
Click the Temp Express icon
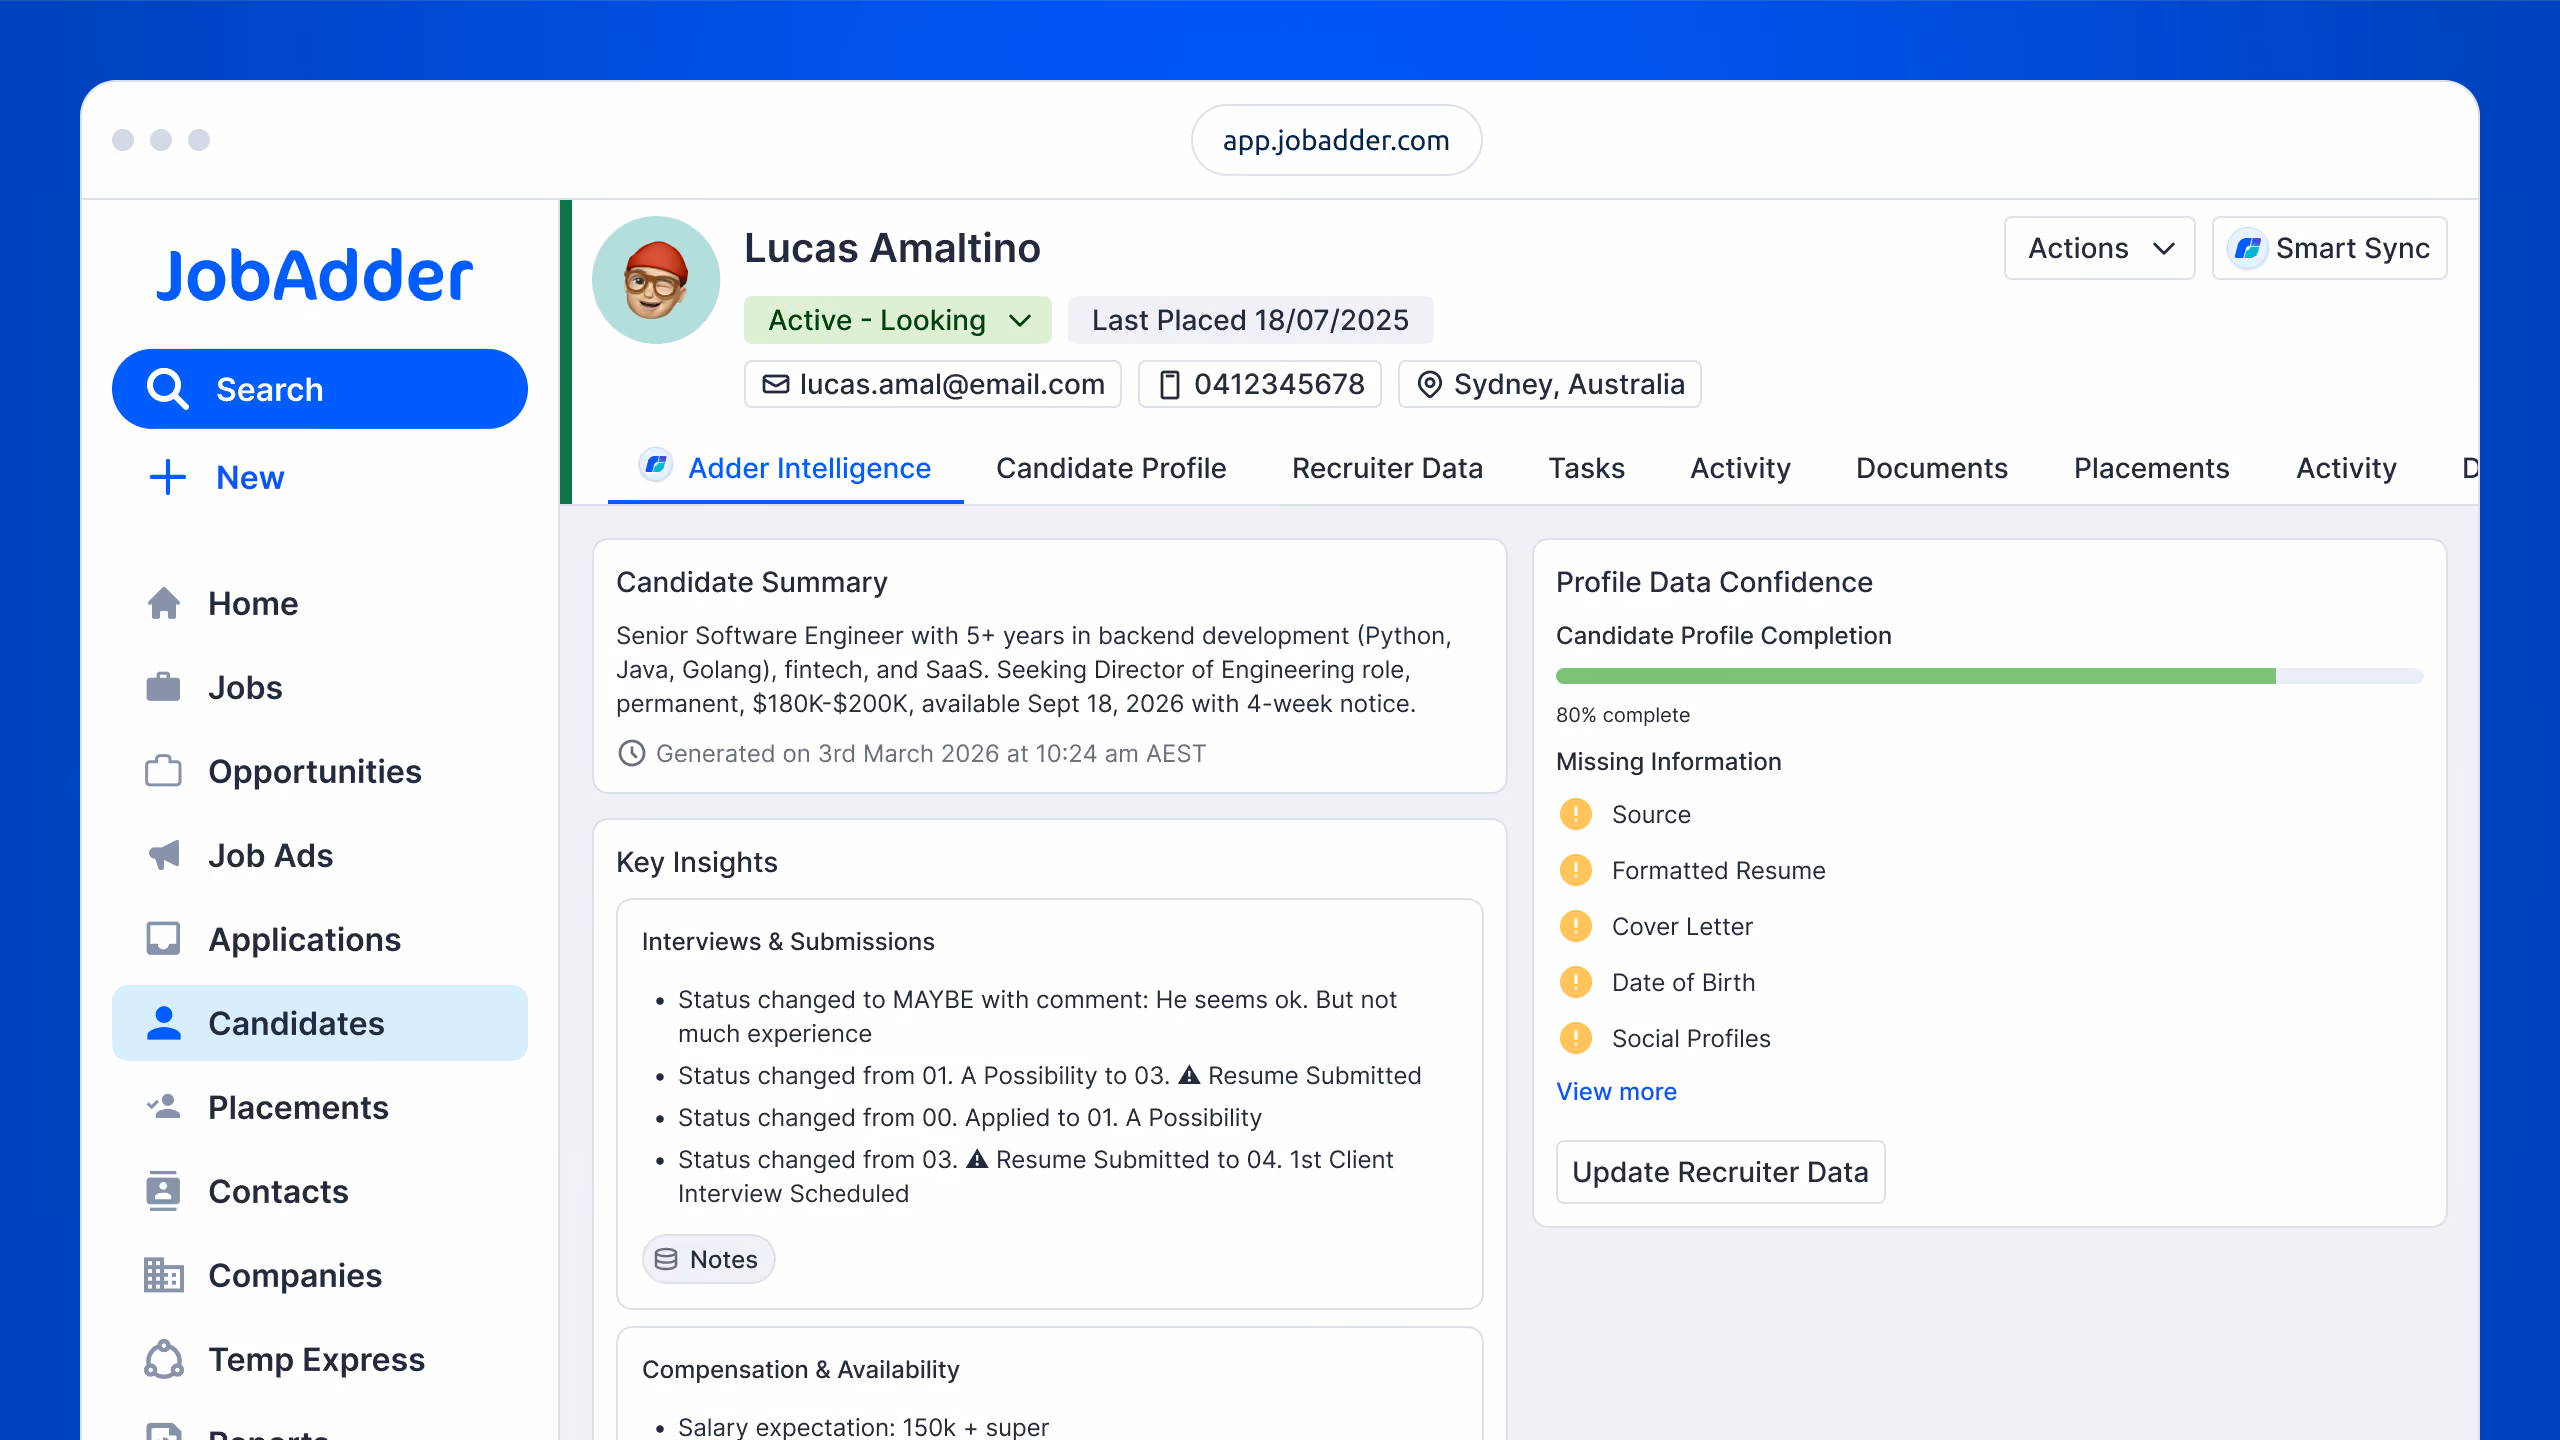tap(164, 1359)
